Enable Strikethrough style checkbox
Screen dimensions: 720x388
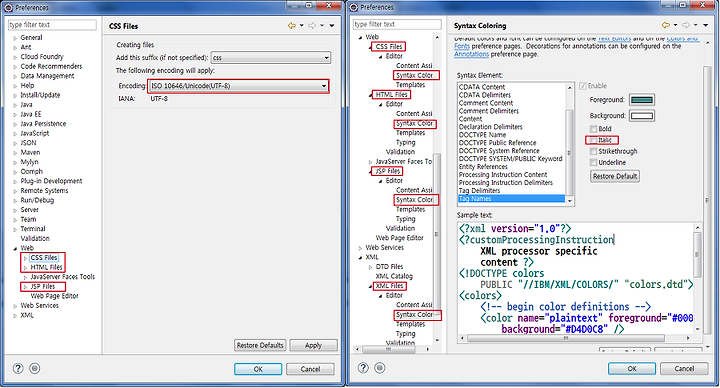593,151
